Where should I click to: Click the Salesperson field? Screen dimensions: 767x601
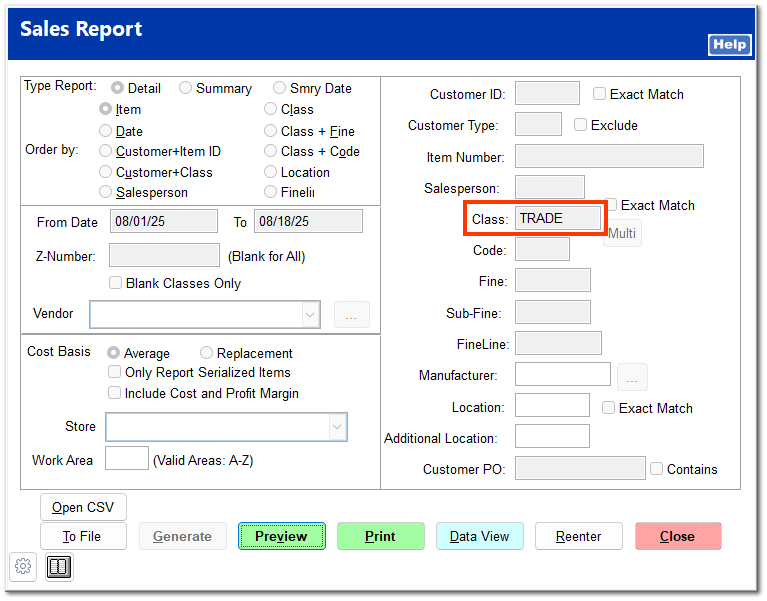point(550,187)
